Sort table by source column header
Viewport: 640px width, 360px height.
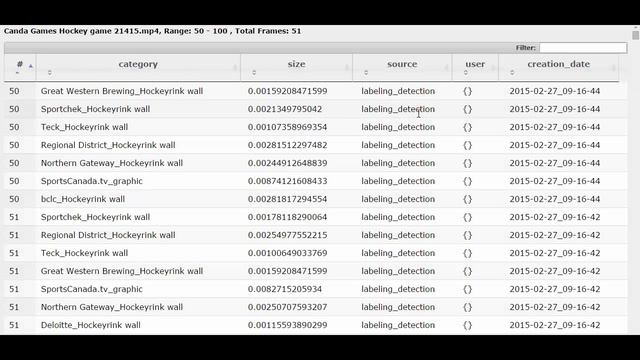[402, 67]
